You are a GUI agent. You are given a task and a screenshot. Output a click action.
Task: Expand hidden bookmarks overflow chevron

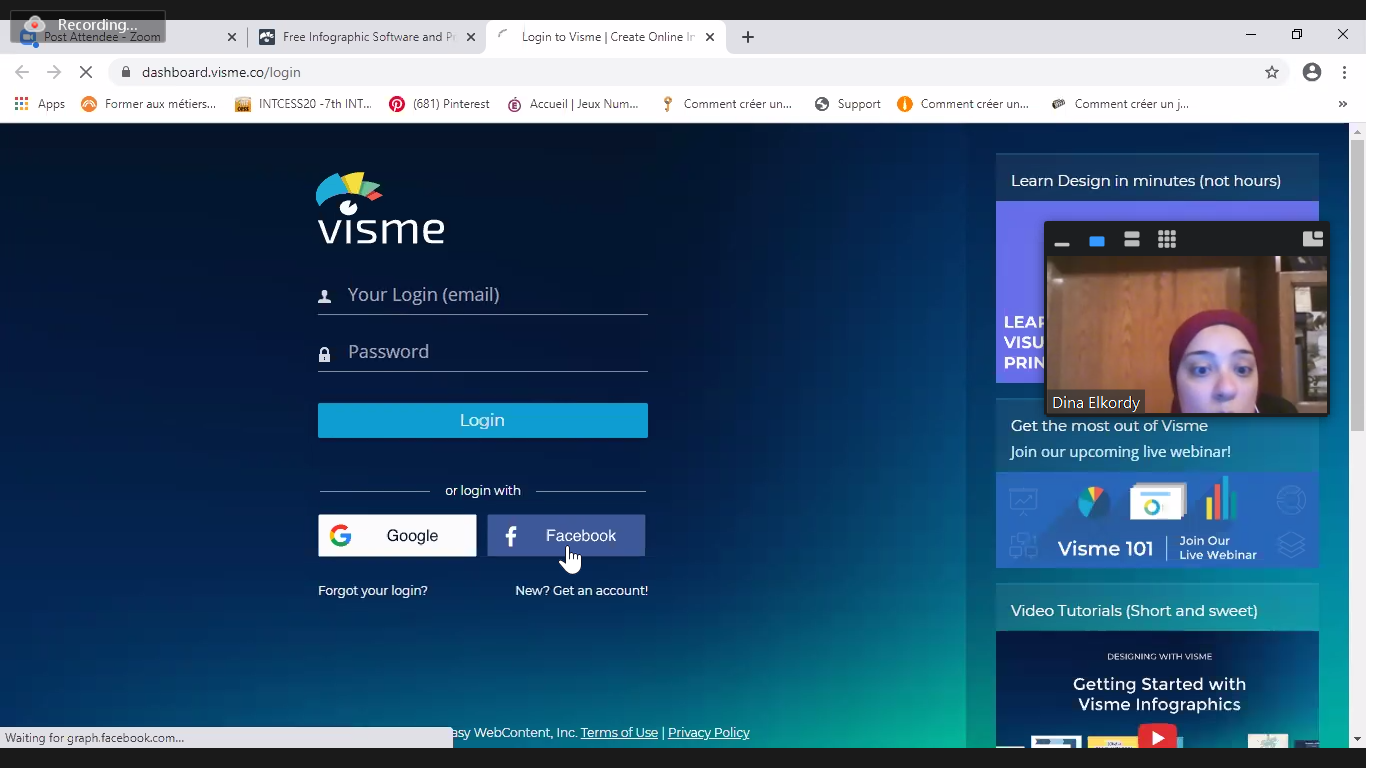click(x=1342, y=104)
